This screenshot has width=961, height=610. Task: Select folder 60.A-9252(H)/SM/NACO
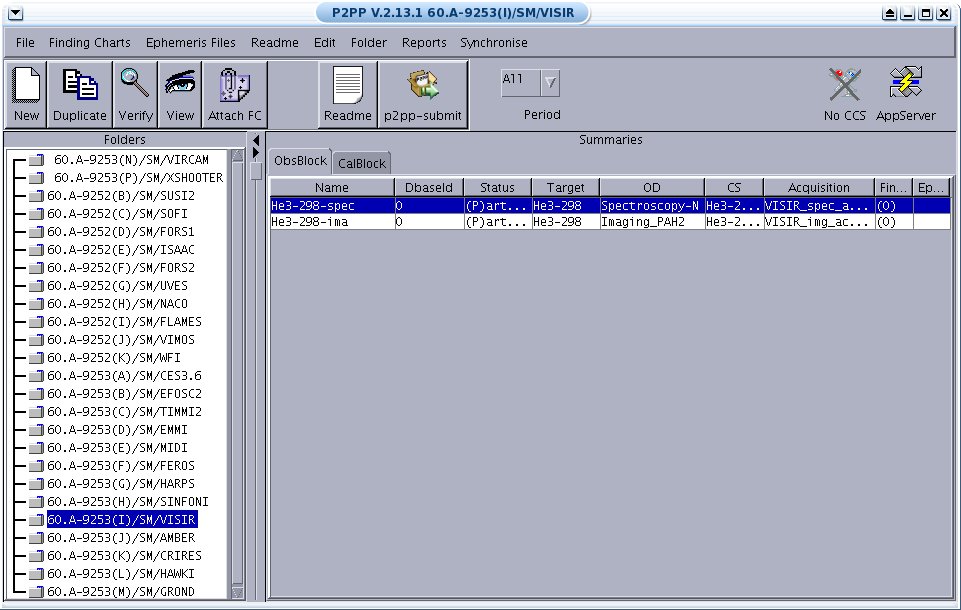pos(117,303)
